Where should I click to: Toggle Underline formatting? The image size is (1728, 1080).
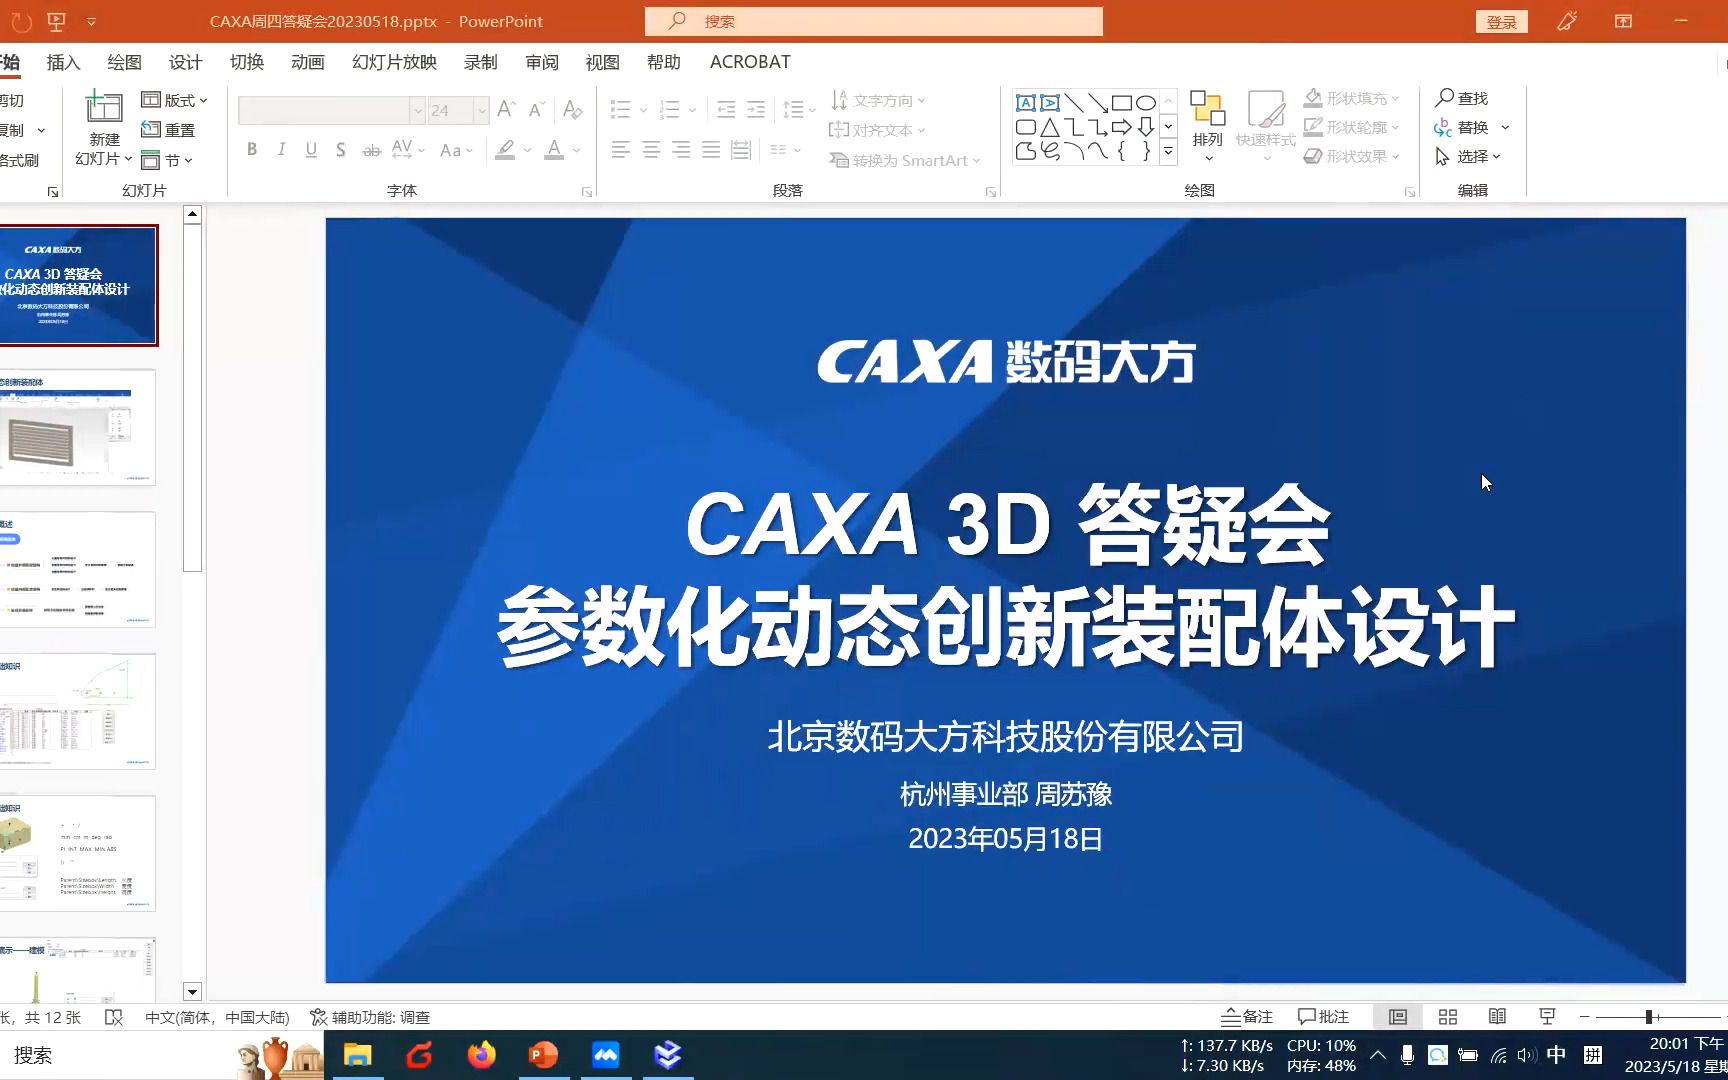pyautogui.click(x=312, y=149)
